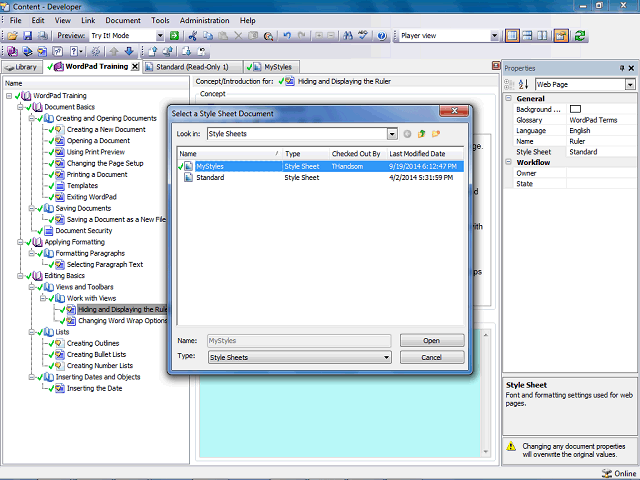Click the Style Sheet value Standard in Properties
Screen dimensions: 640x480
click(x=583, y=152)
